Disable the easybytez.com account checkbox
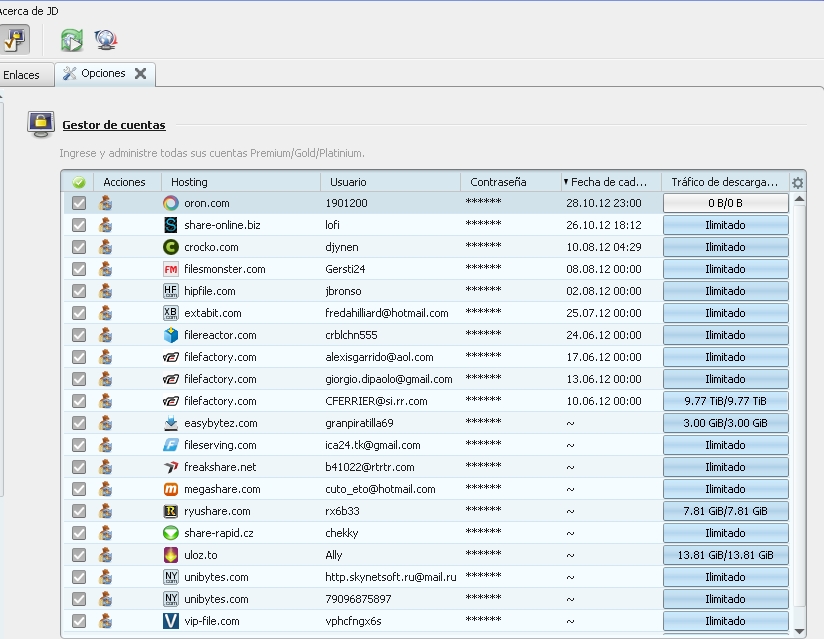The image size is (824, 639). [79, 423]
